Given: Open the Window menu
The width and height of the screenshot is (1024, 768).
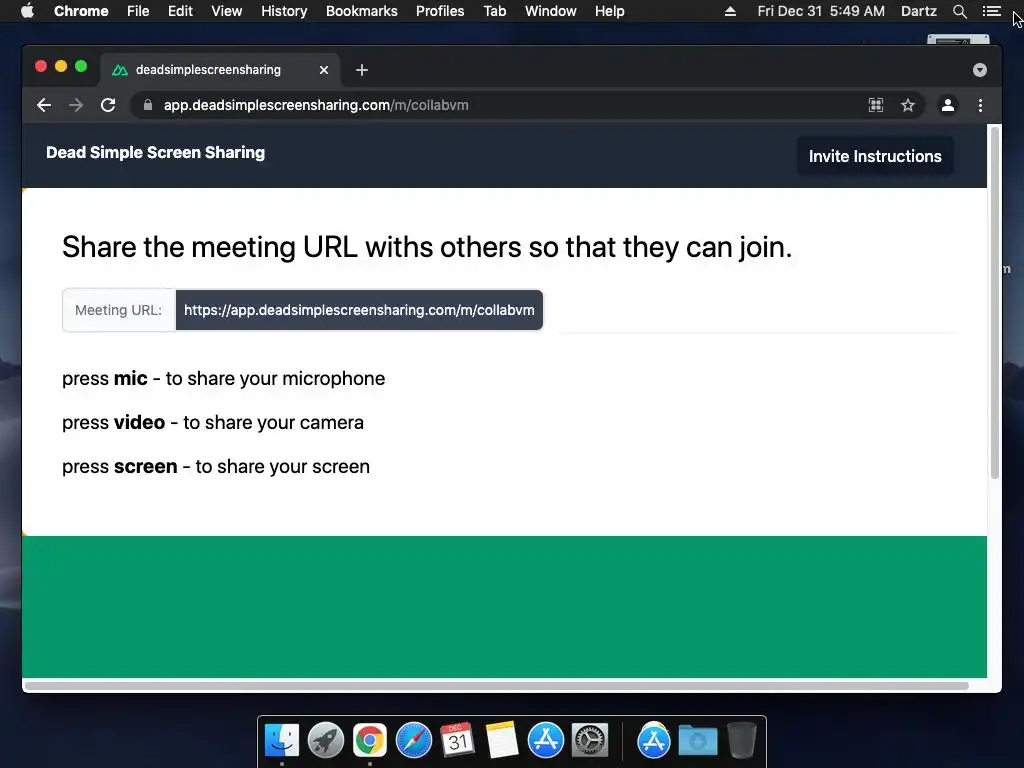Looking at the screenshot, I should [551, 11].
